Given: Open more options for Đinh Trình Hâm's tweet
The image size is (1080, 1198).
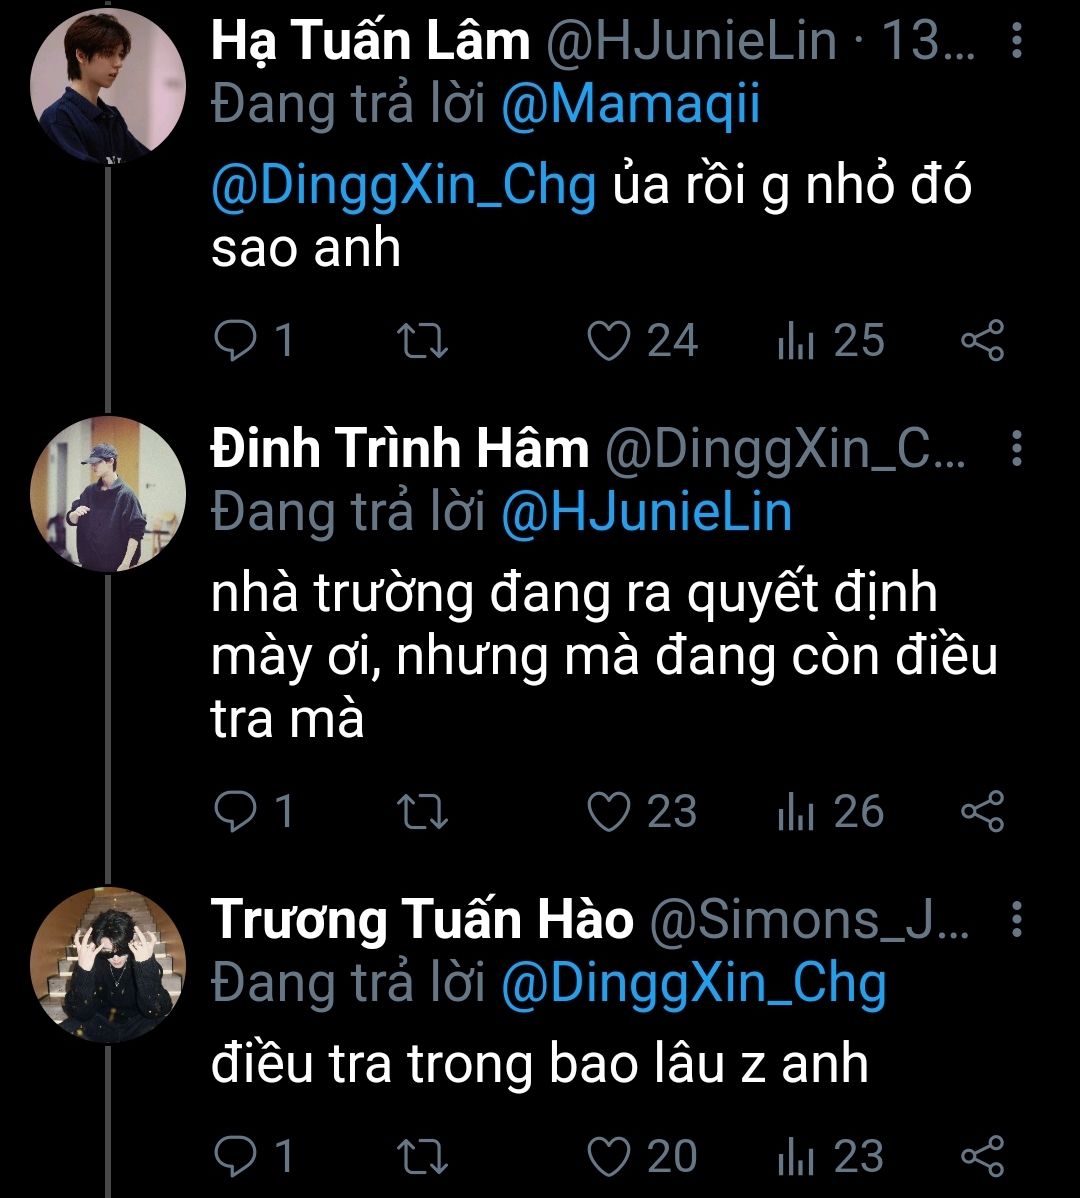Looking at the screenshot, I should click(x=1016, y=450).
